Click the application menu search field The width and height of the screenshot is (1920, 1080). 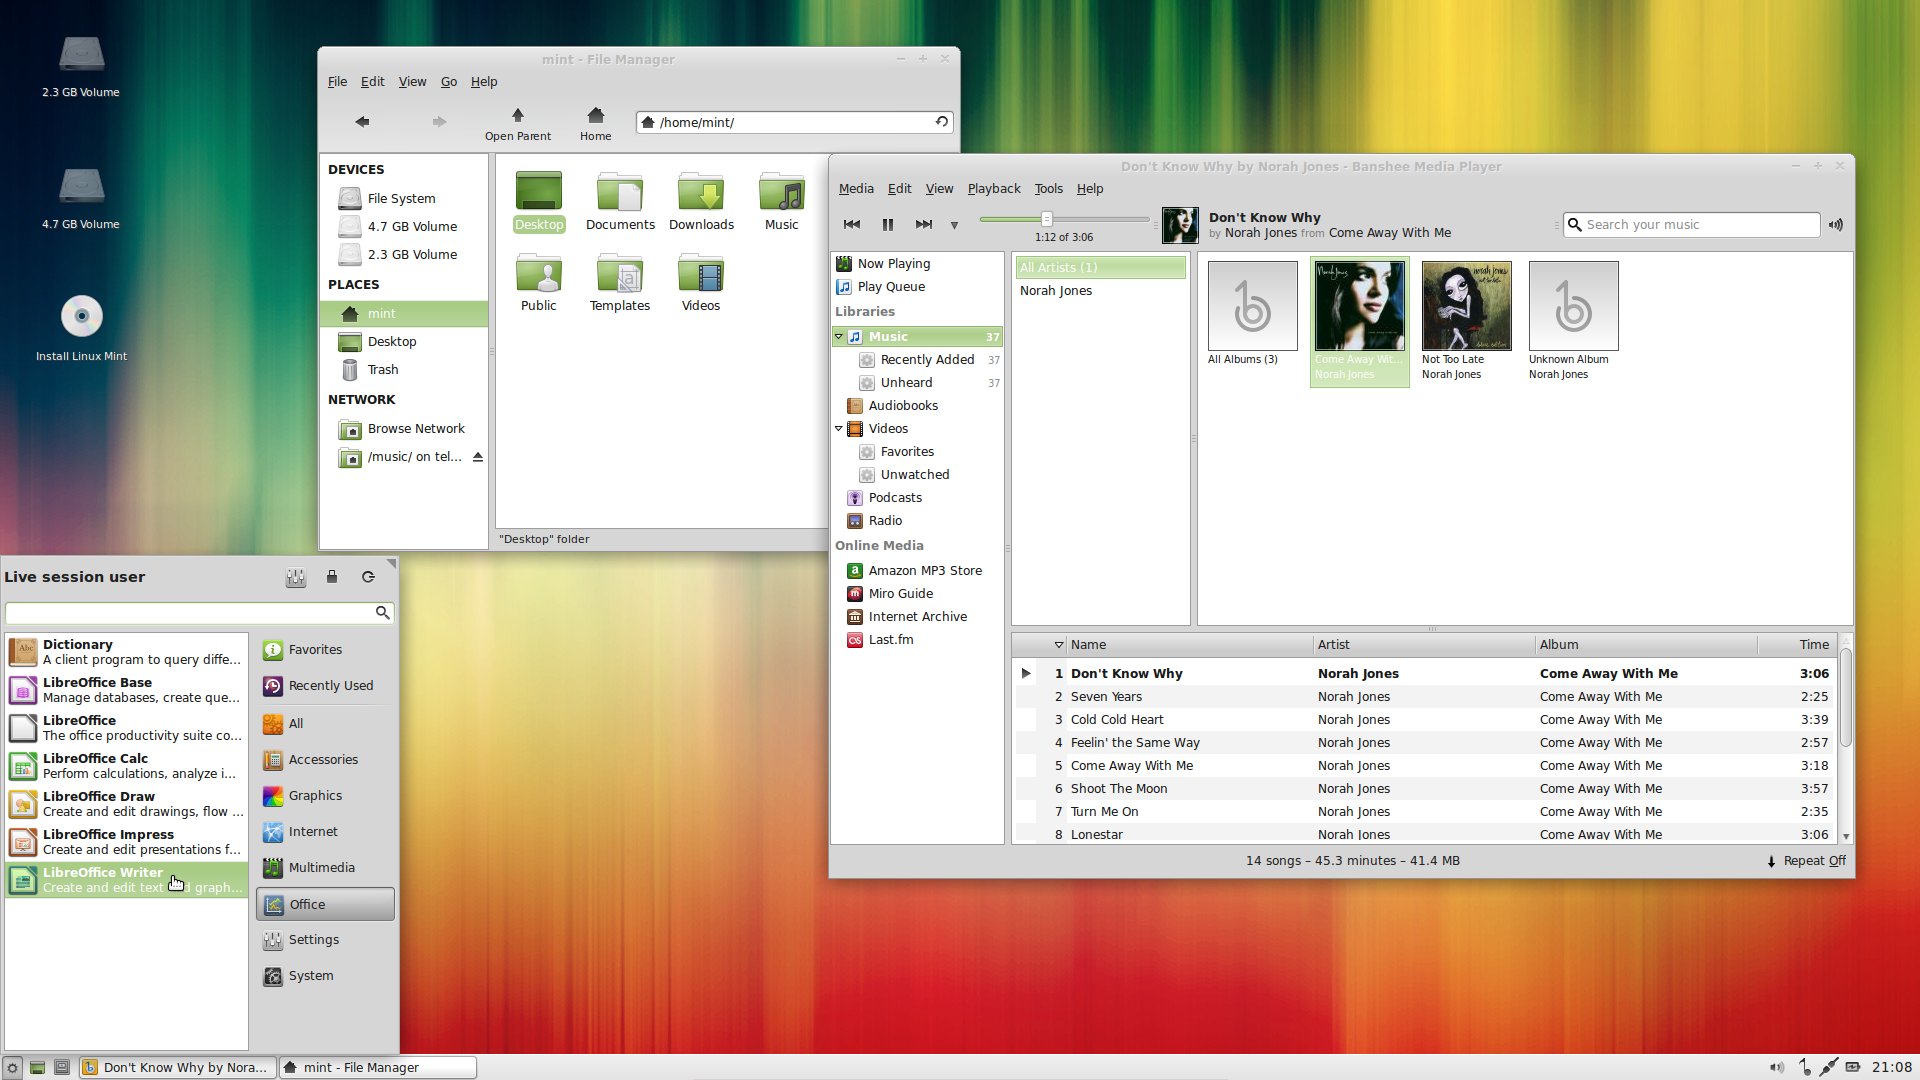[x=199, y=612]
